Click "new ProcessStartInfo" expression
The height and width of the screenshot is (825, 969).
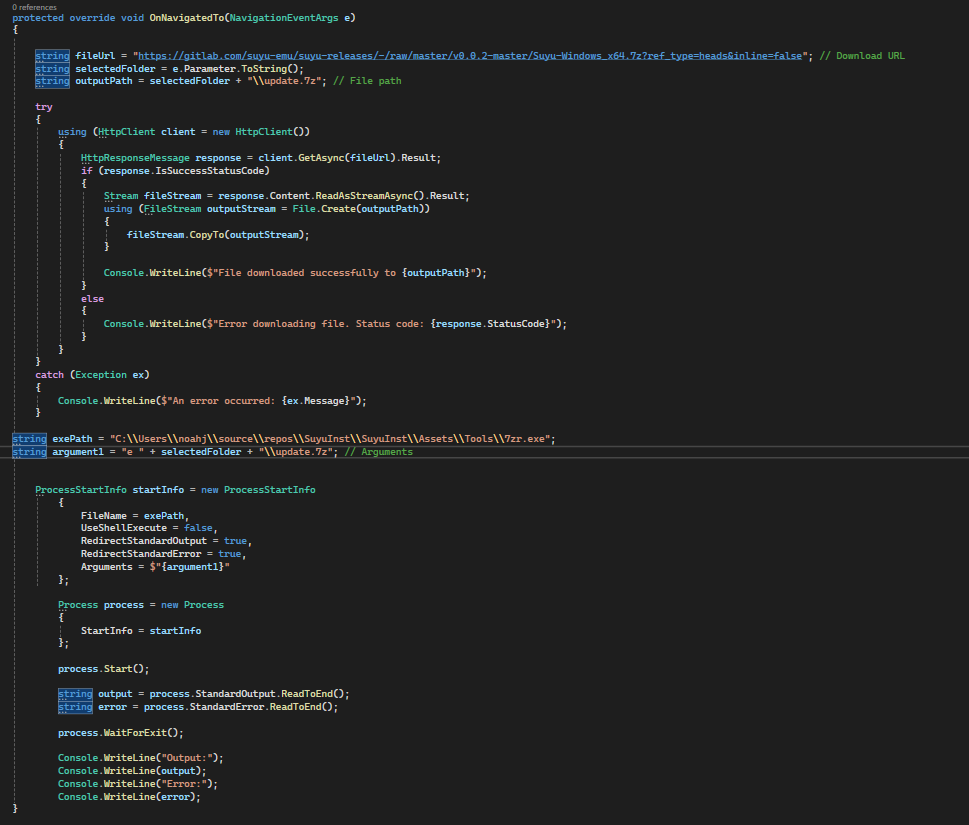tap(258, 489)
